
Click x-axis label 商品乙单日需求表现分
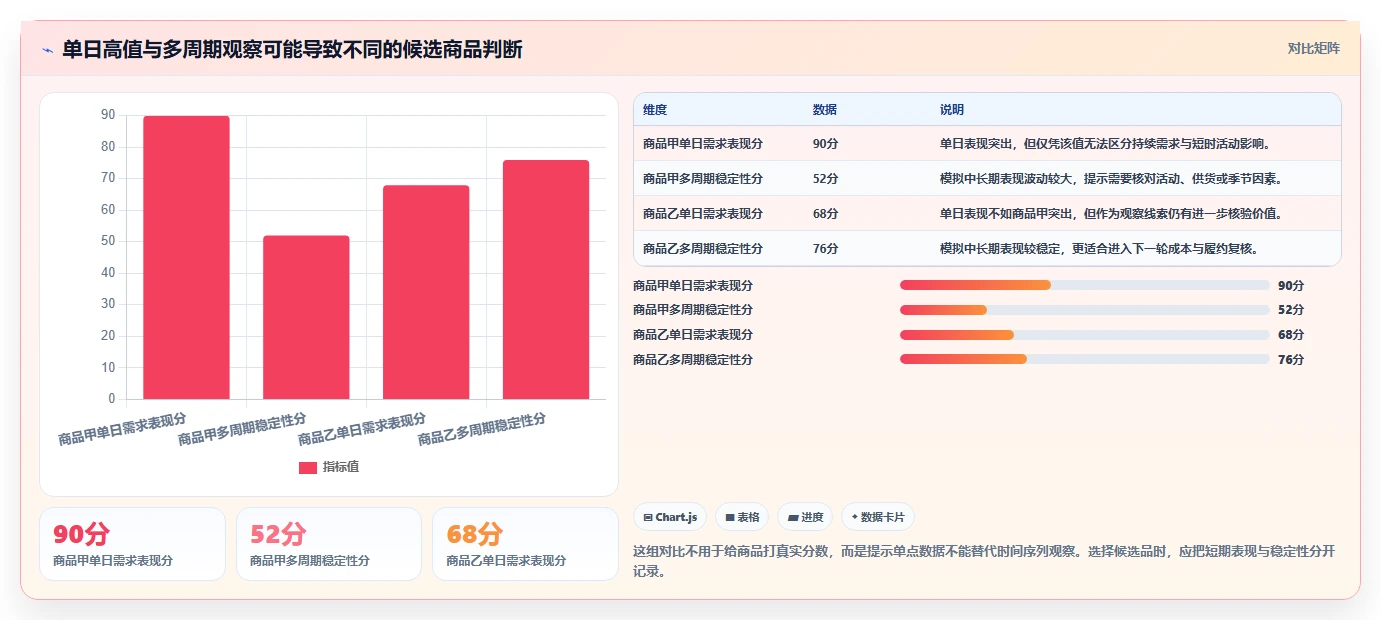(x=362, y=428)
